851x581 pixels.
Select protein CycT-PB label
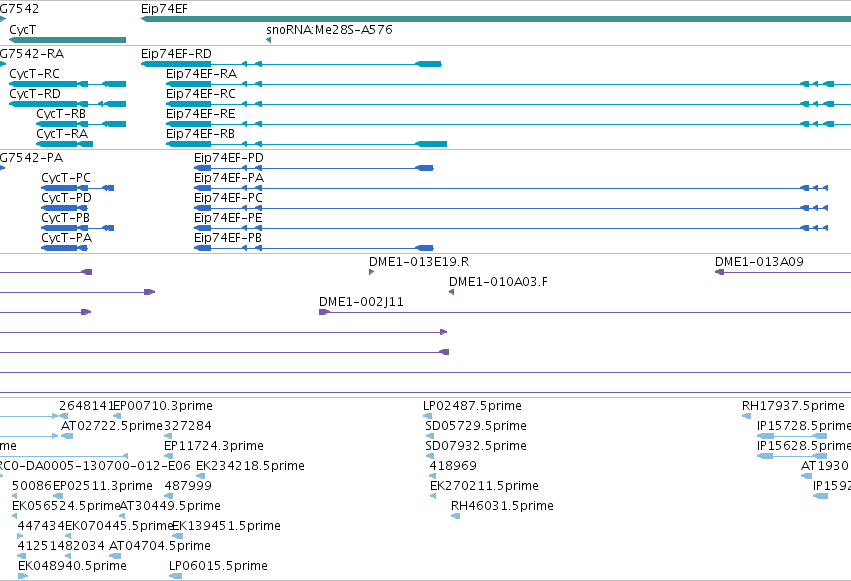coord(65,218)
